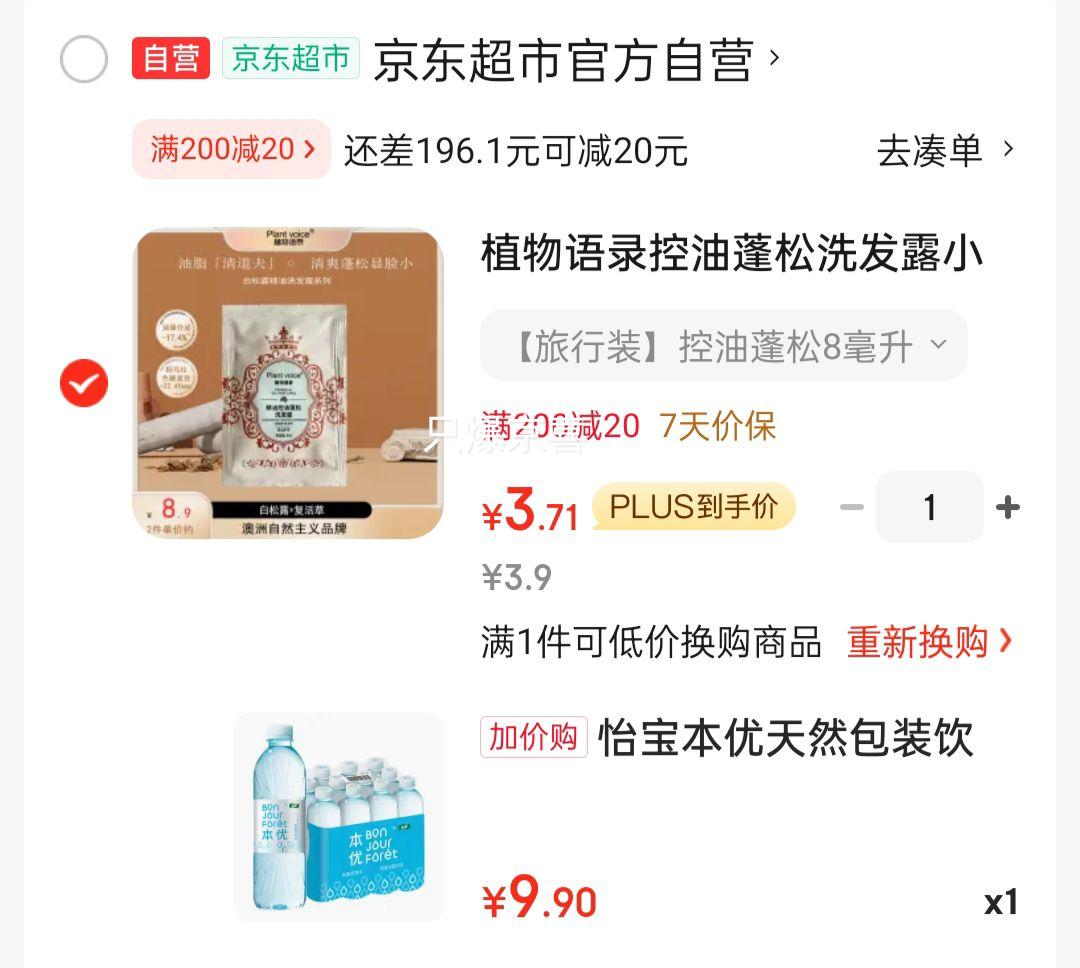Tap the green 京东超市 tag
Viewport: 1080px width, 968px height.
coord(291,58)
